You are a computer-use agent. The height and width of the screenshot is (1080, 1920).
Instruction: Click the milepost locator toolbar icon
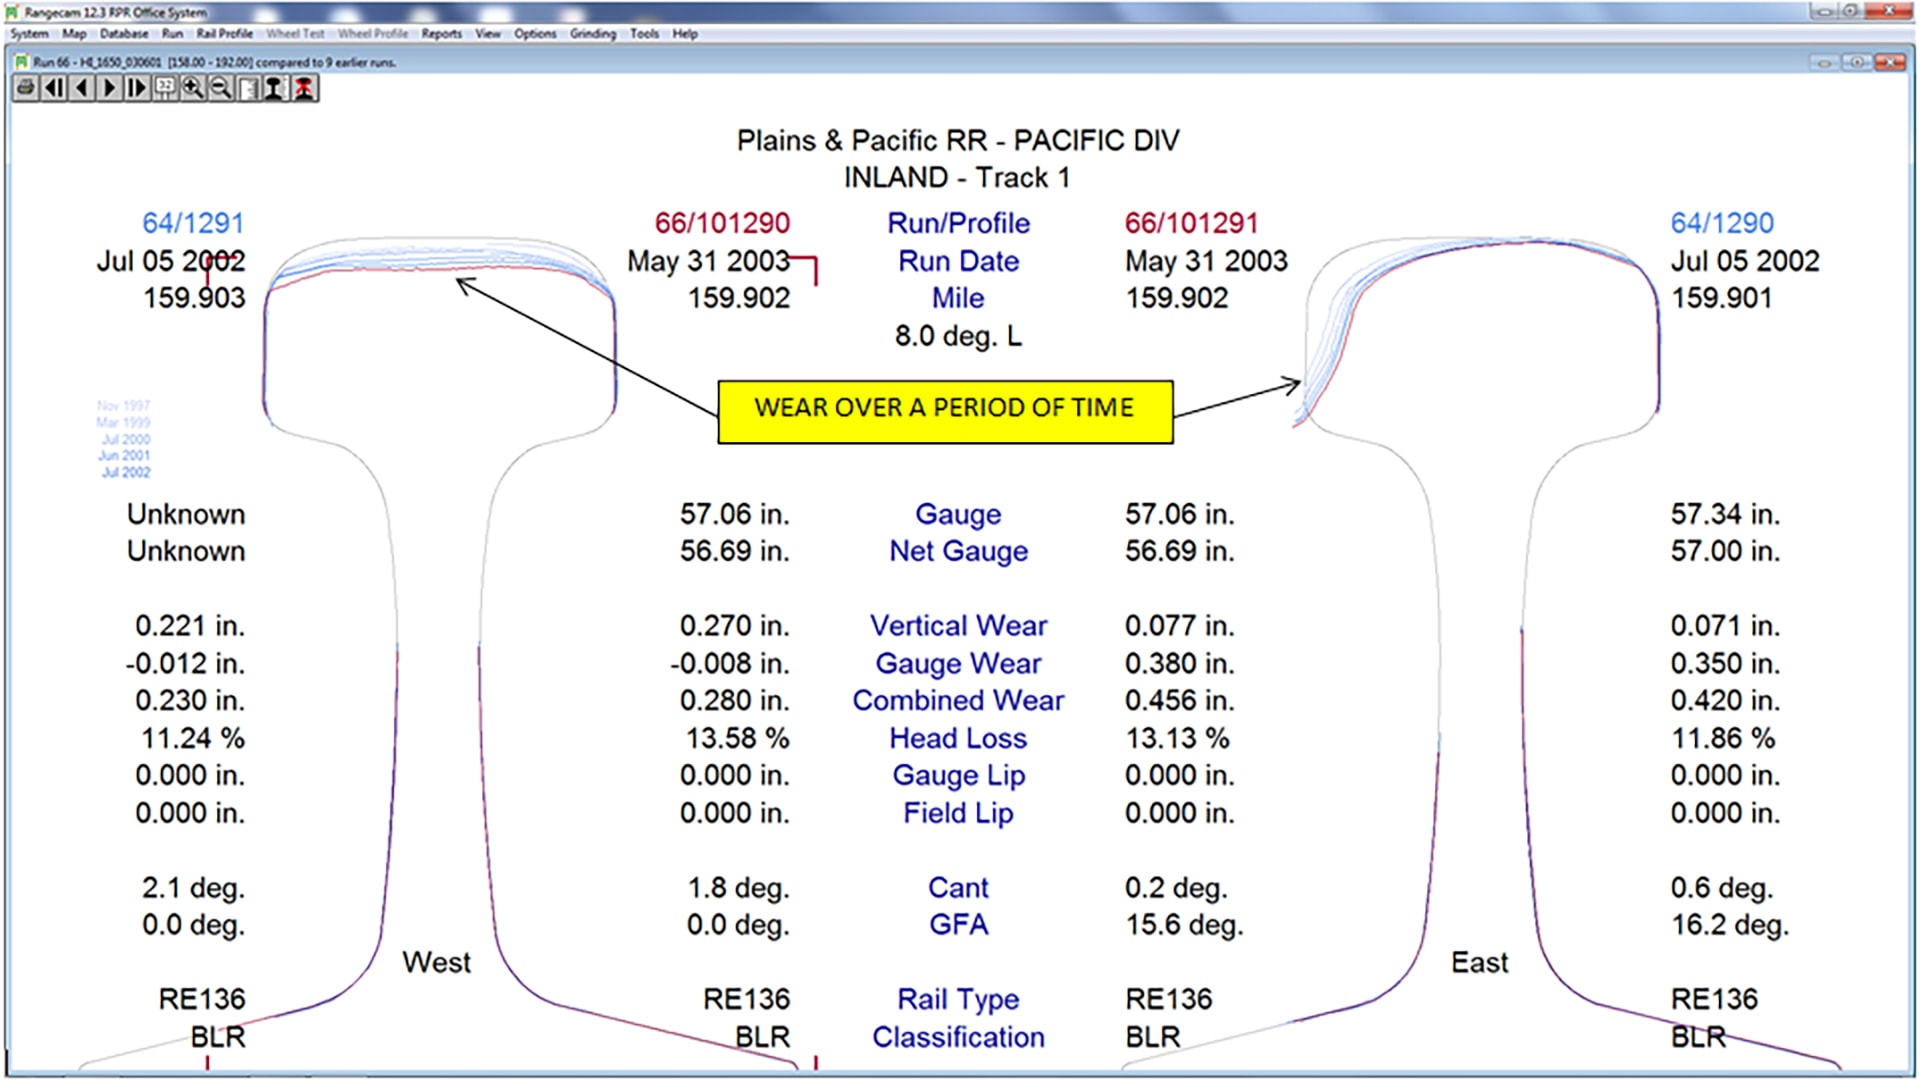(x=165, y=89)
